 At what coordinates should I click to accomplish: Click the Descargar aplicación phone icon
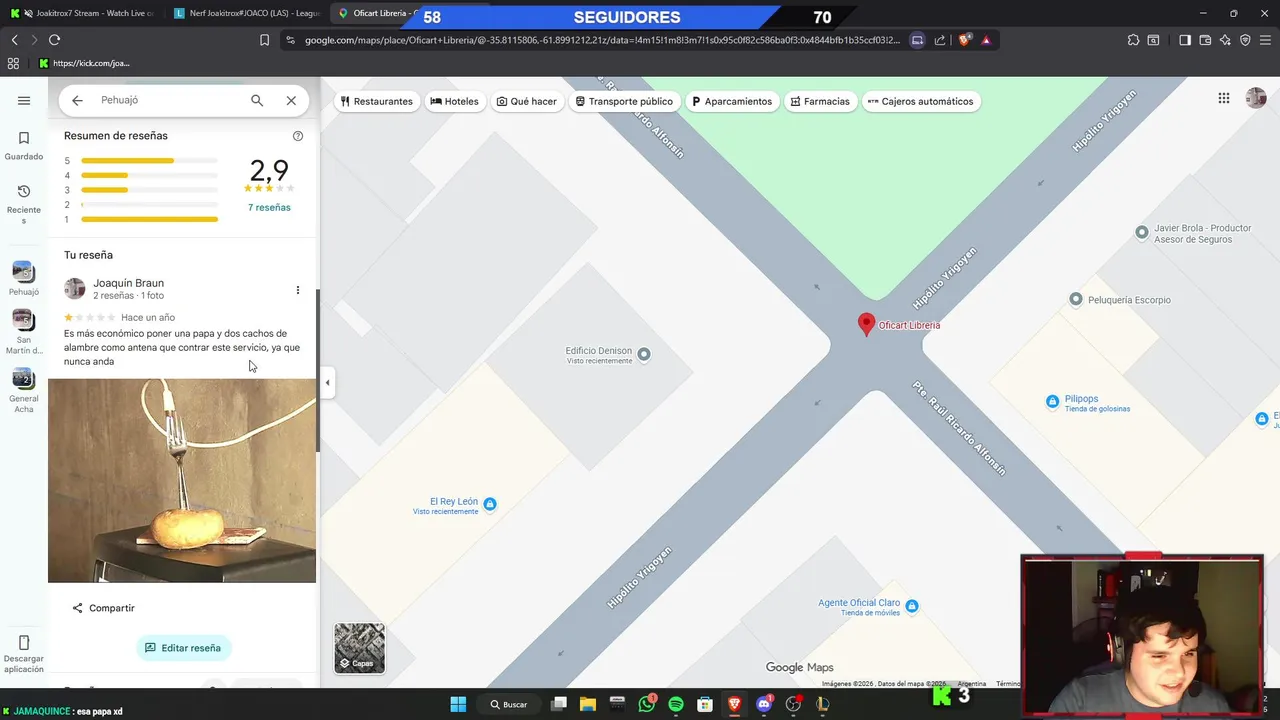pyautogui.click(x=24, y=643)
